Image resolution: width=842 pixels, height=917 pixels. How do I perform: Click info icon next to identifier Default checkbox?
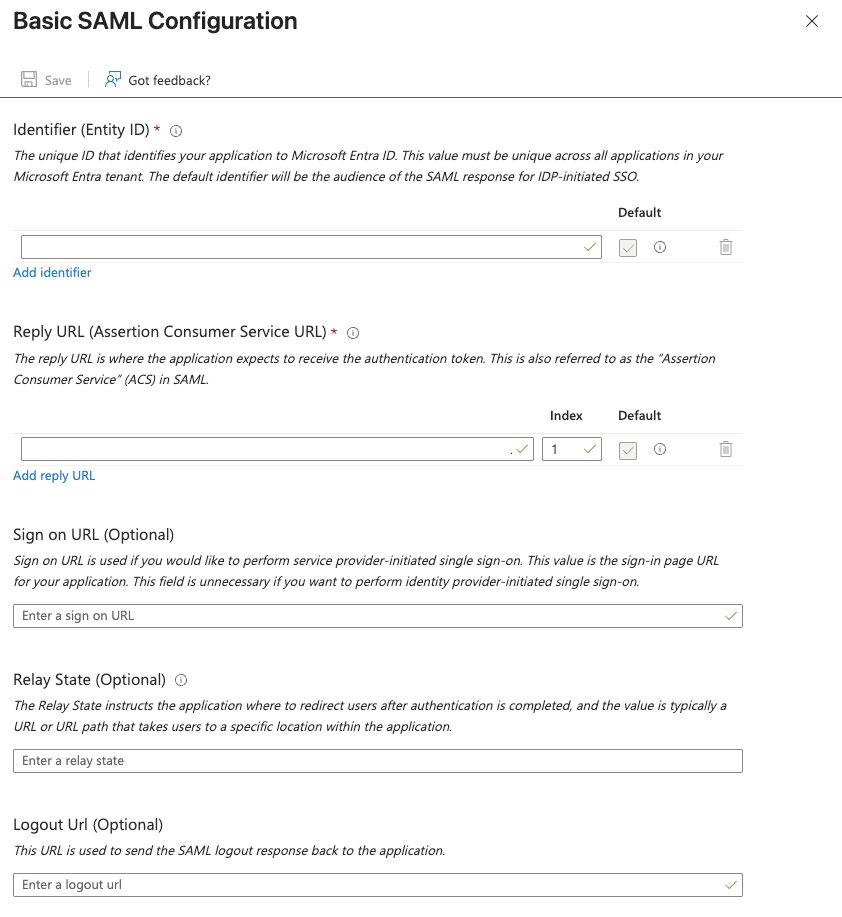[x=660, y=247]
